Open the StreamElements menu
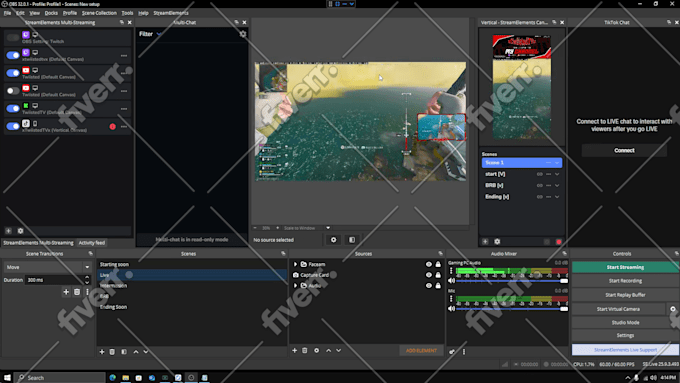 171,13
